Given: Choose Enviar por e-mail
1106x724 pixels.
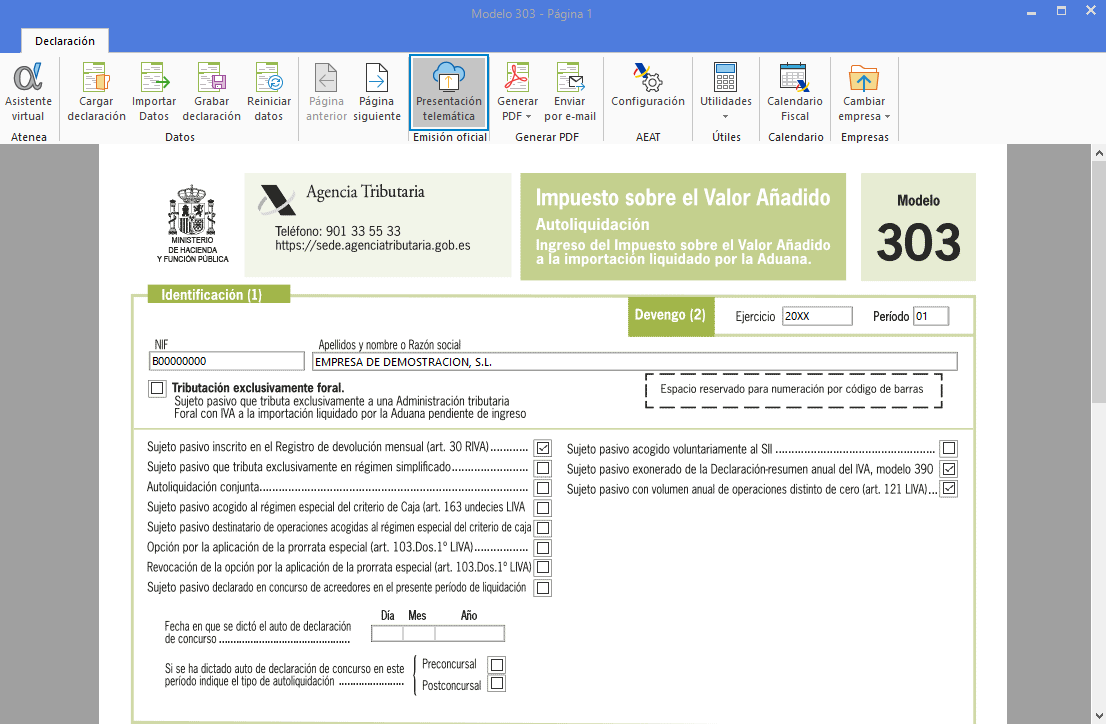Looking at the screenshot, I should [x=570, y=92].
